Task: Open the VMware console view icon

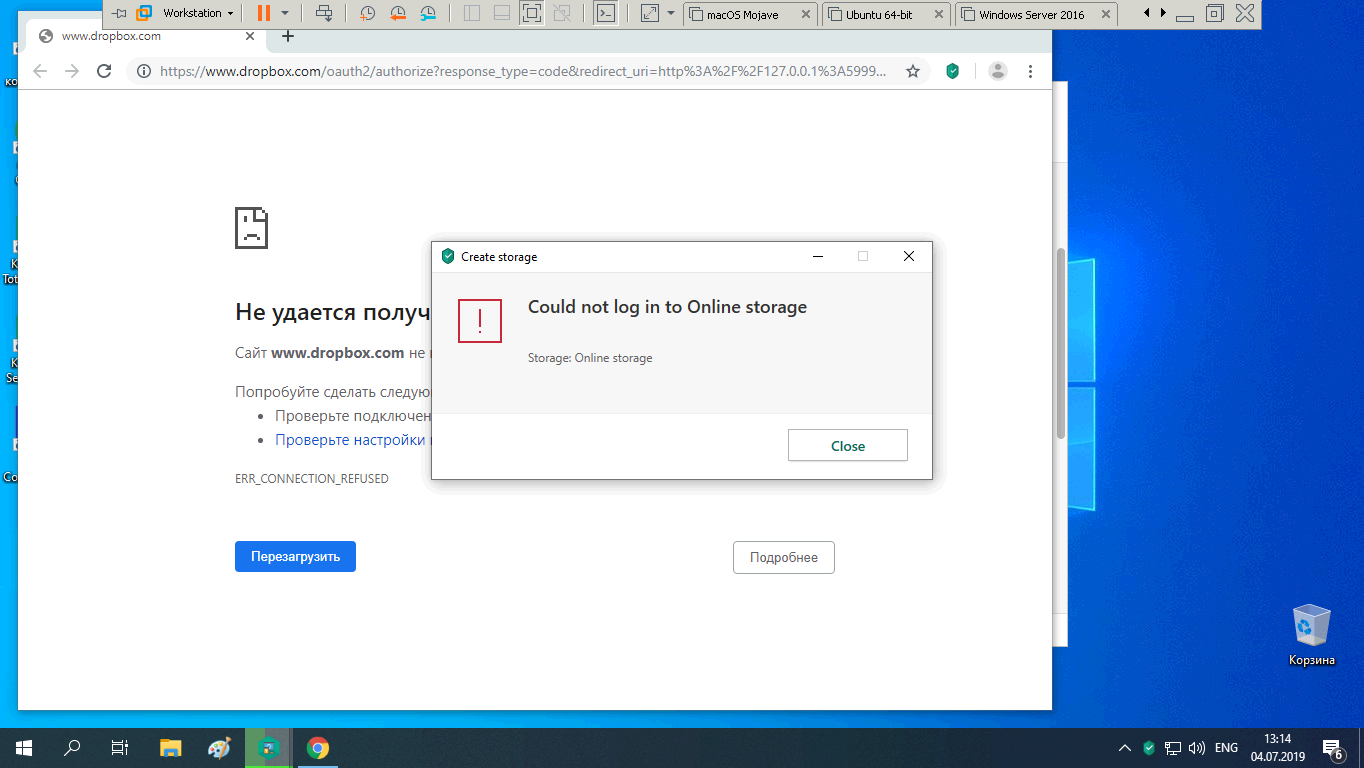Action: tap(605, 14)
